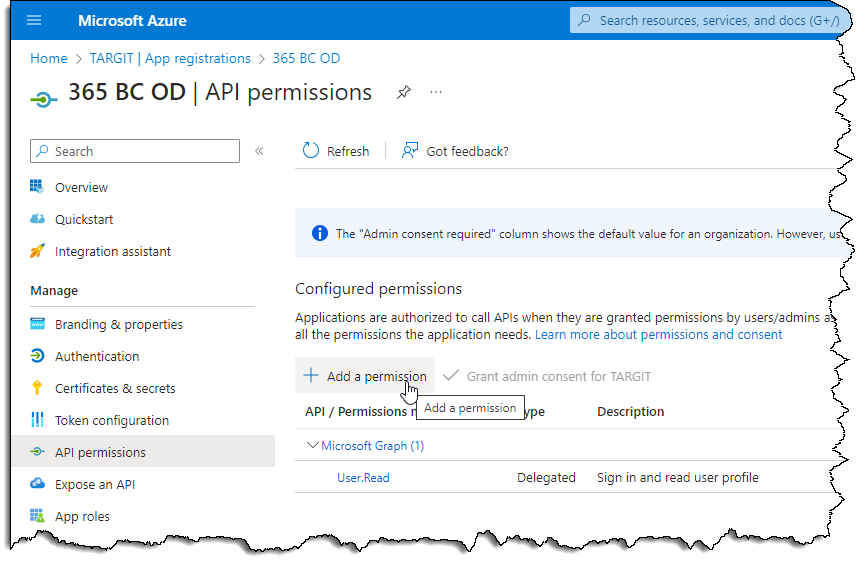Collapse the Microsoft Graph chevron
The image size is (861, 570).
(312, 445)
